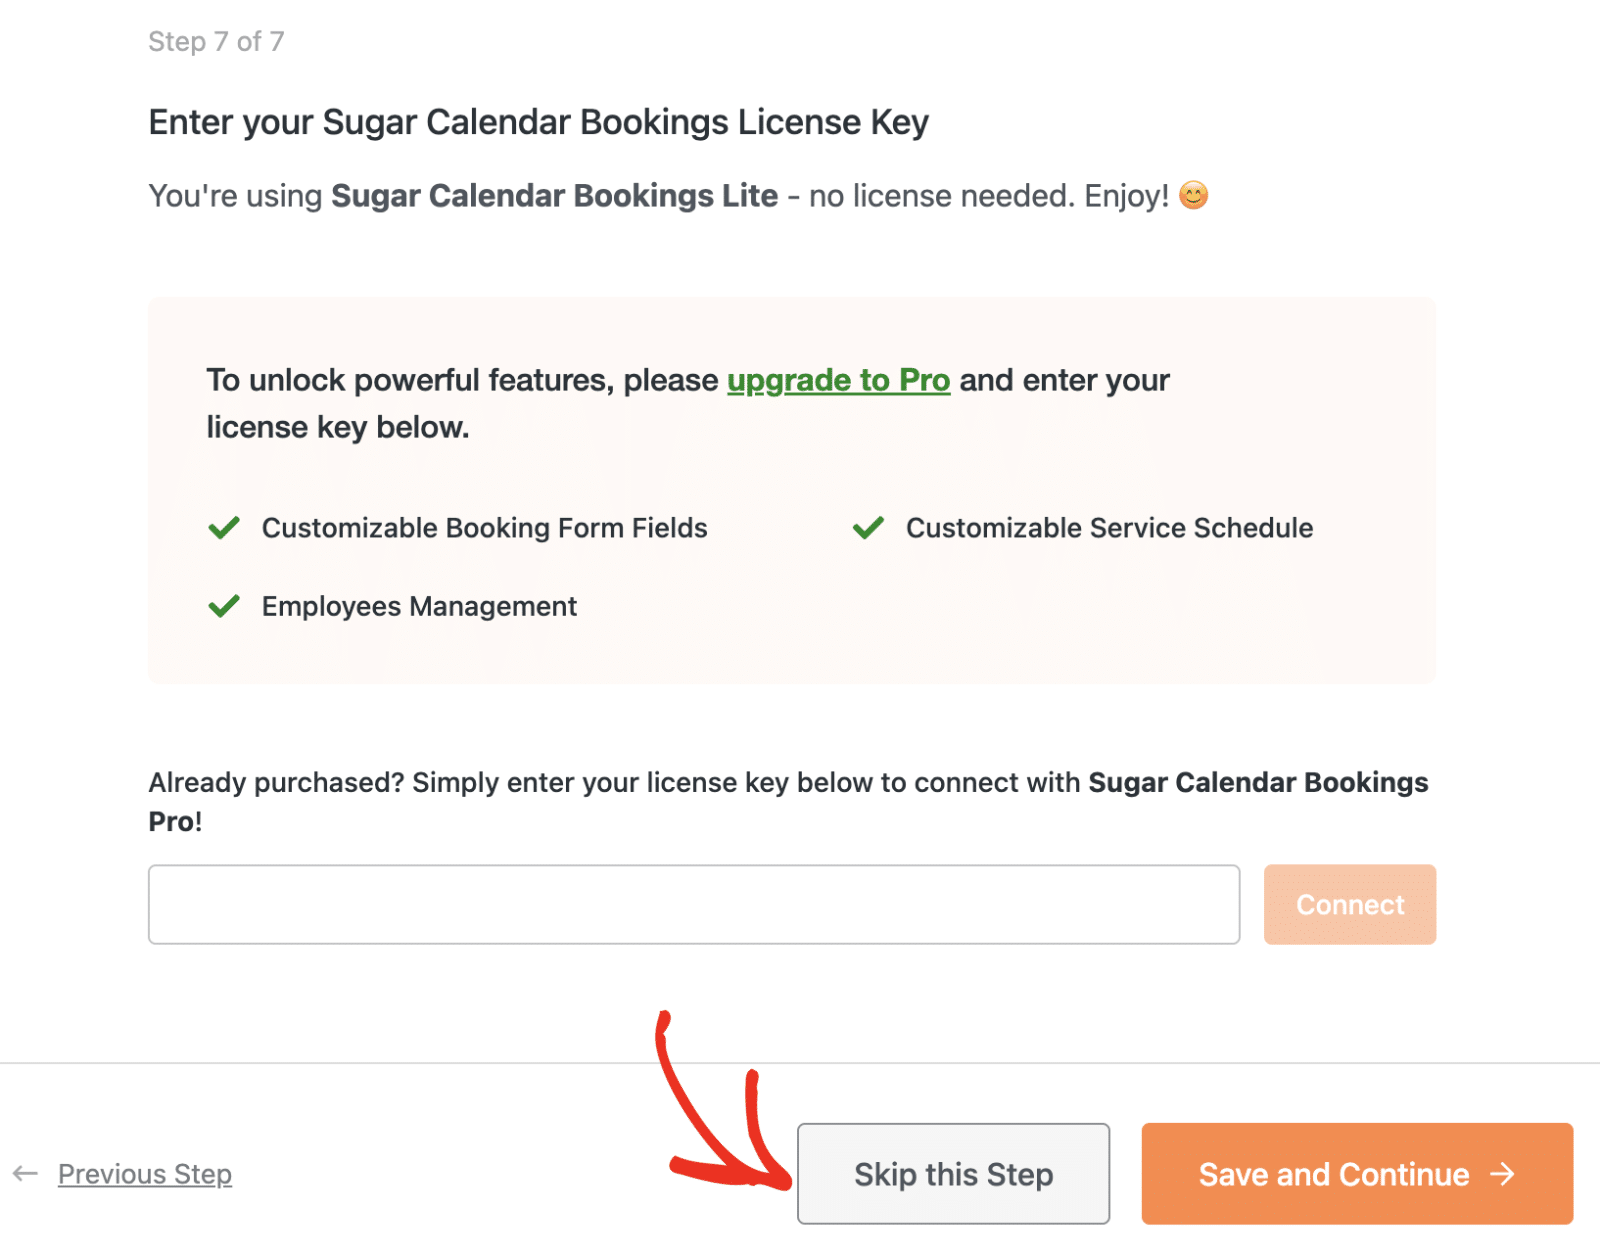Click the Enter your Sugar Calendar Bookings License Key heading
Image resolution: width=1600 pixels, height=1255 pixels.
538,121
